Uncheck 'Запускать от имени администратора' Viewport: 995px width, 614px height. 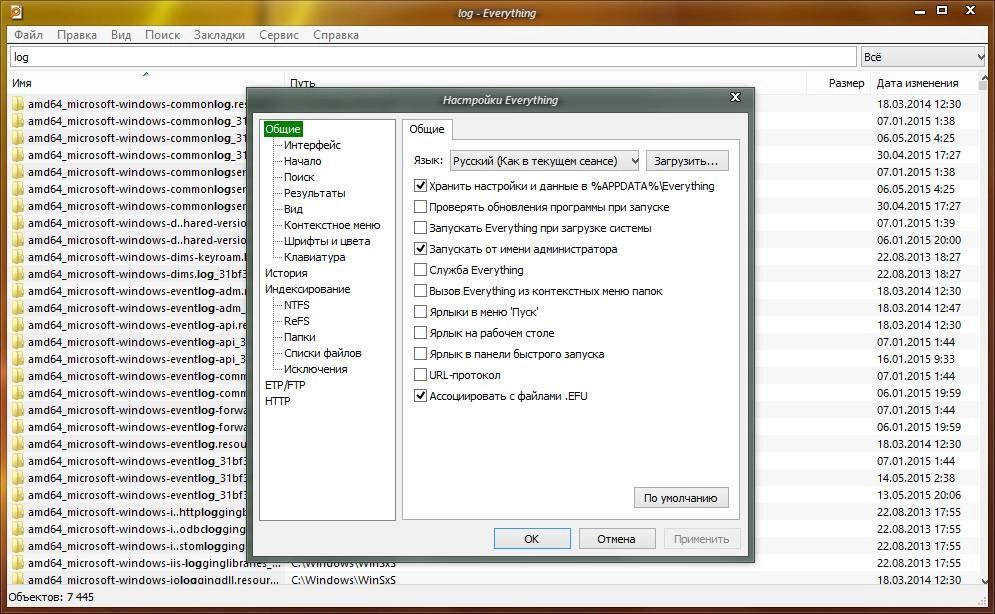[420, 249]
